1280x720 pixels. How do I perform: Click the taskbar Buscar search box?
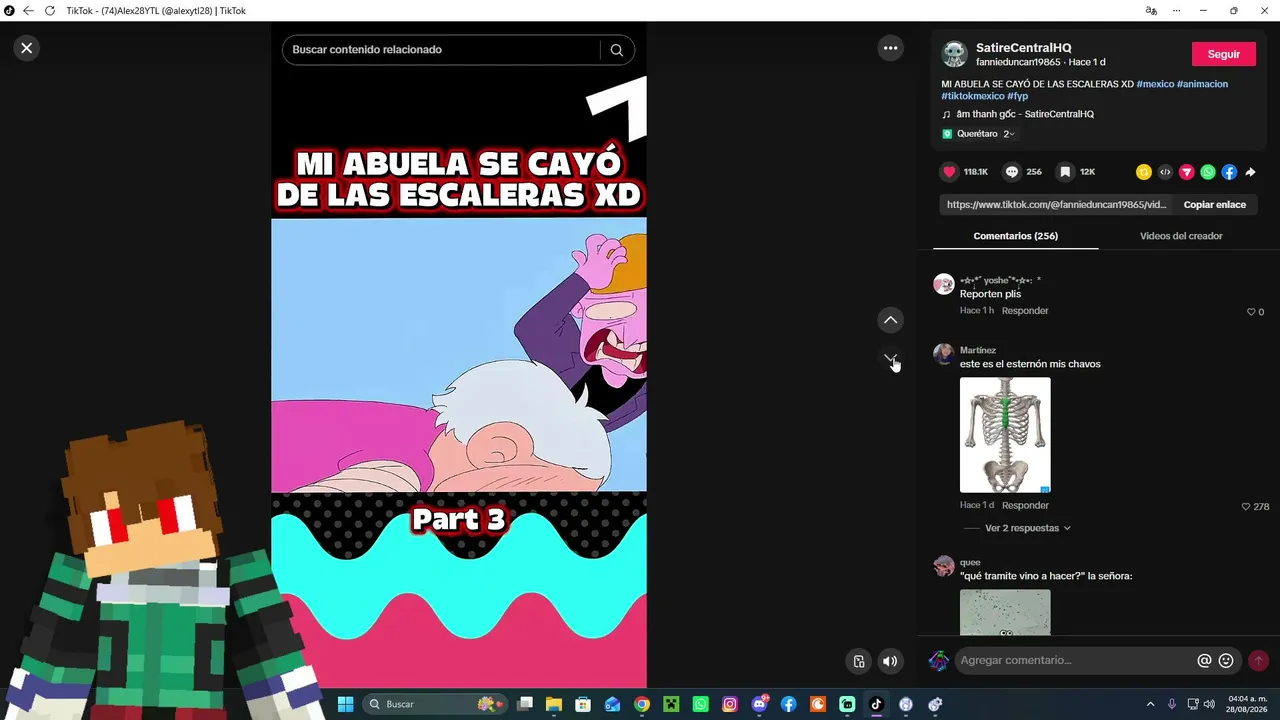click(x=435, y=704)
